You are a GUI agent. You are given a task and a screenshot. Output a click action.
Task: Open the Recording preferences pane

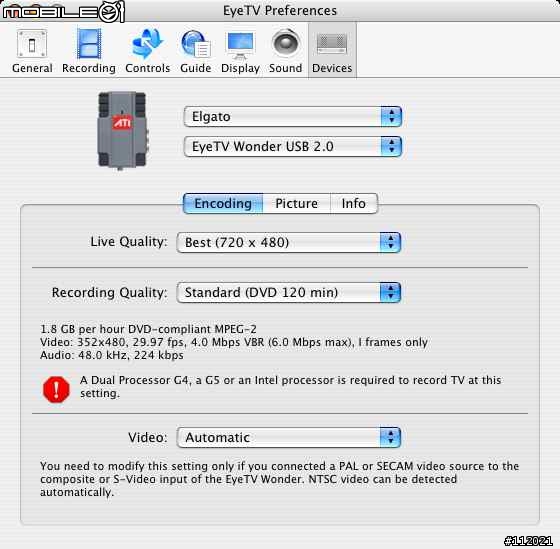(x=89, y=51)
